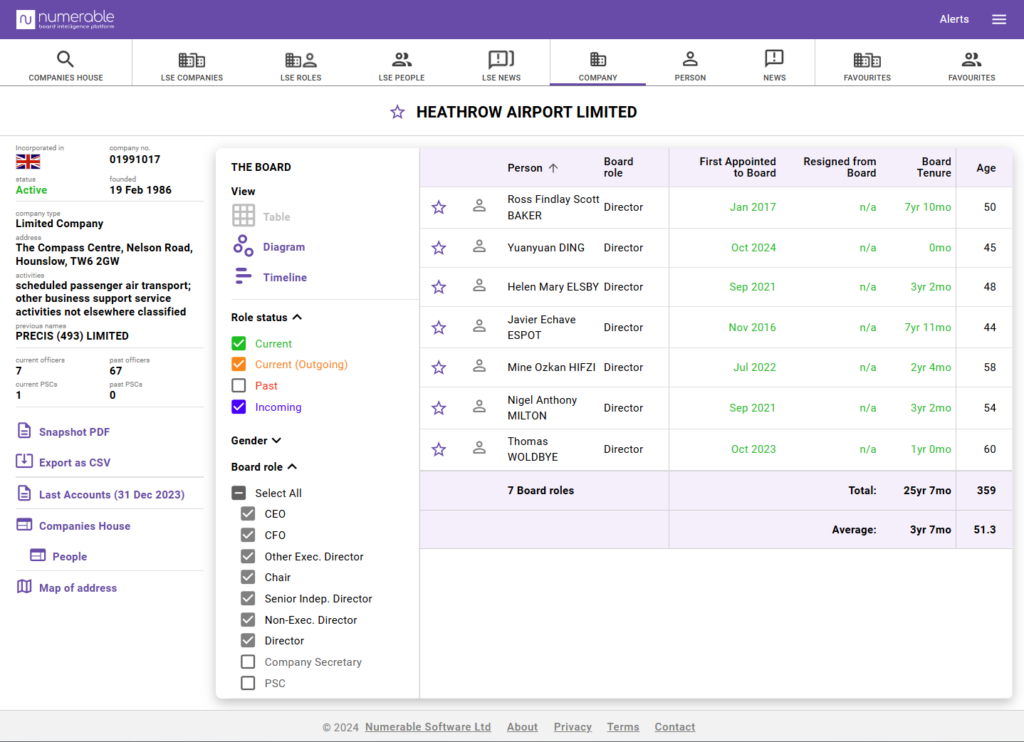The width and height of the screenshot is (1024, 742).
Task: Open person icon for Helen ELSBY
Action: coord(479,285)
